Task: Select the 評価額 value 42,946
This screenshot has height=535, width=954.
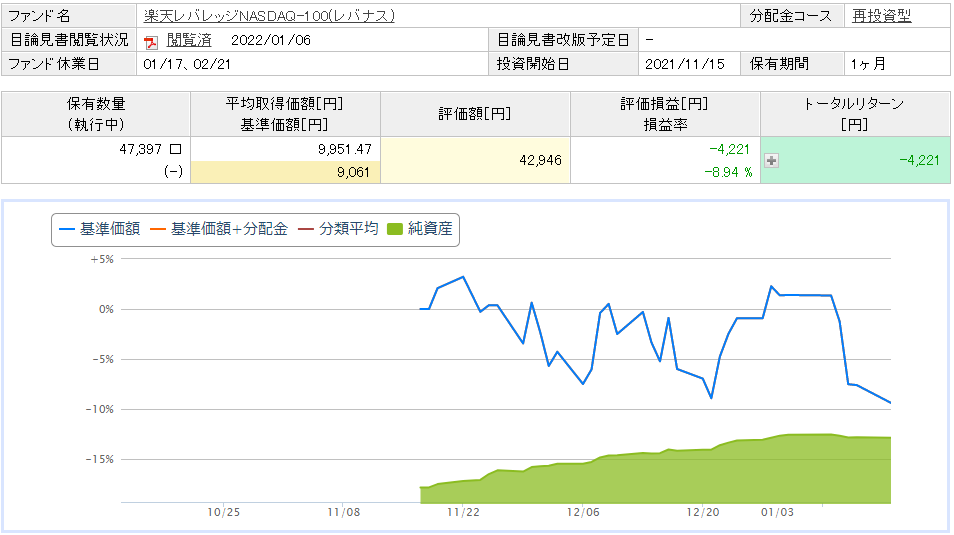Action: (540, 160)
